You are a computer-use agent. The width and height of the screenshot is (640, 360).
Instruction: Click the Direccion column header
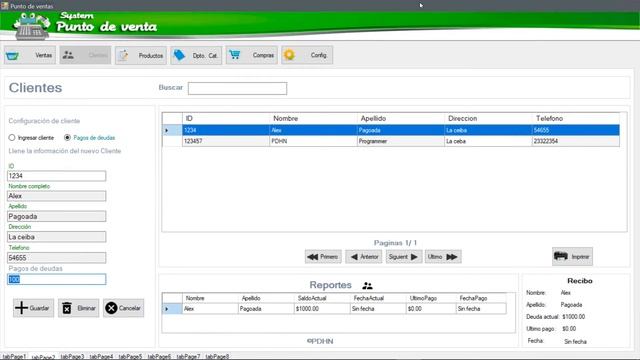489,119
